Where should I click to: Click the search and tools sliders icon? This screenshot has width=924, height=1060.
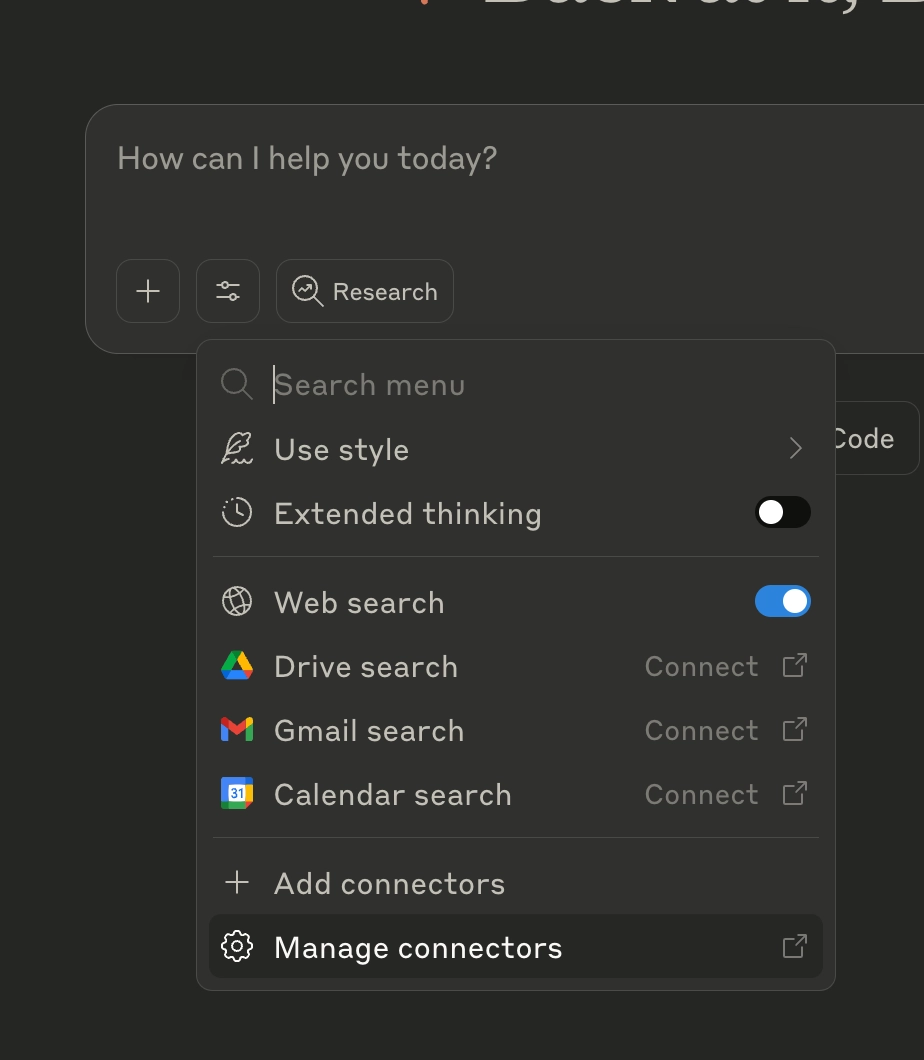[x=228, y=291]
